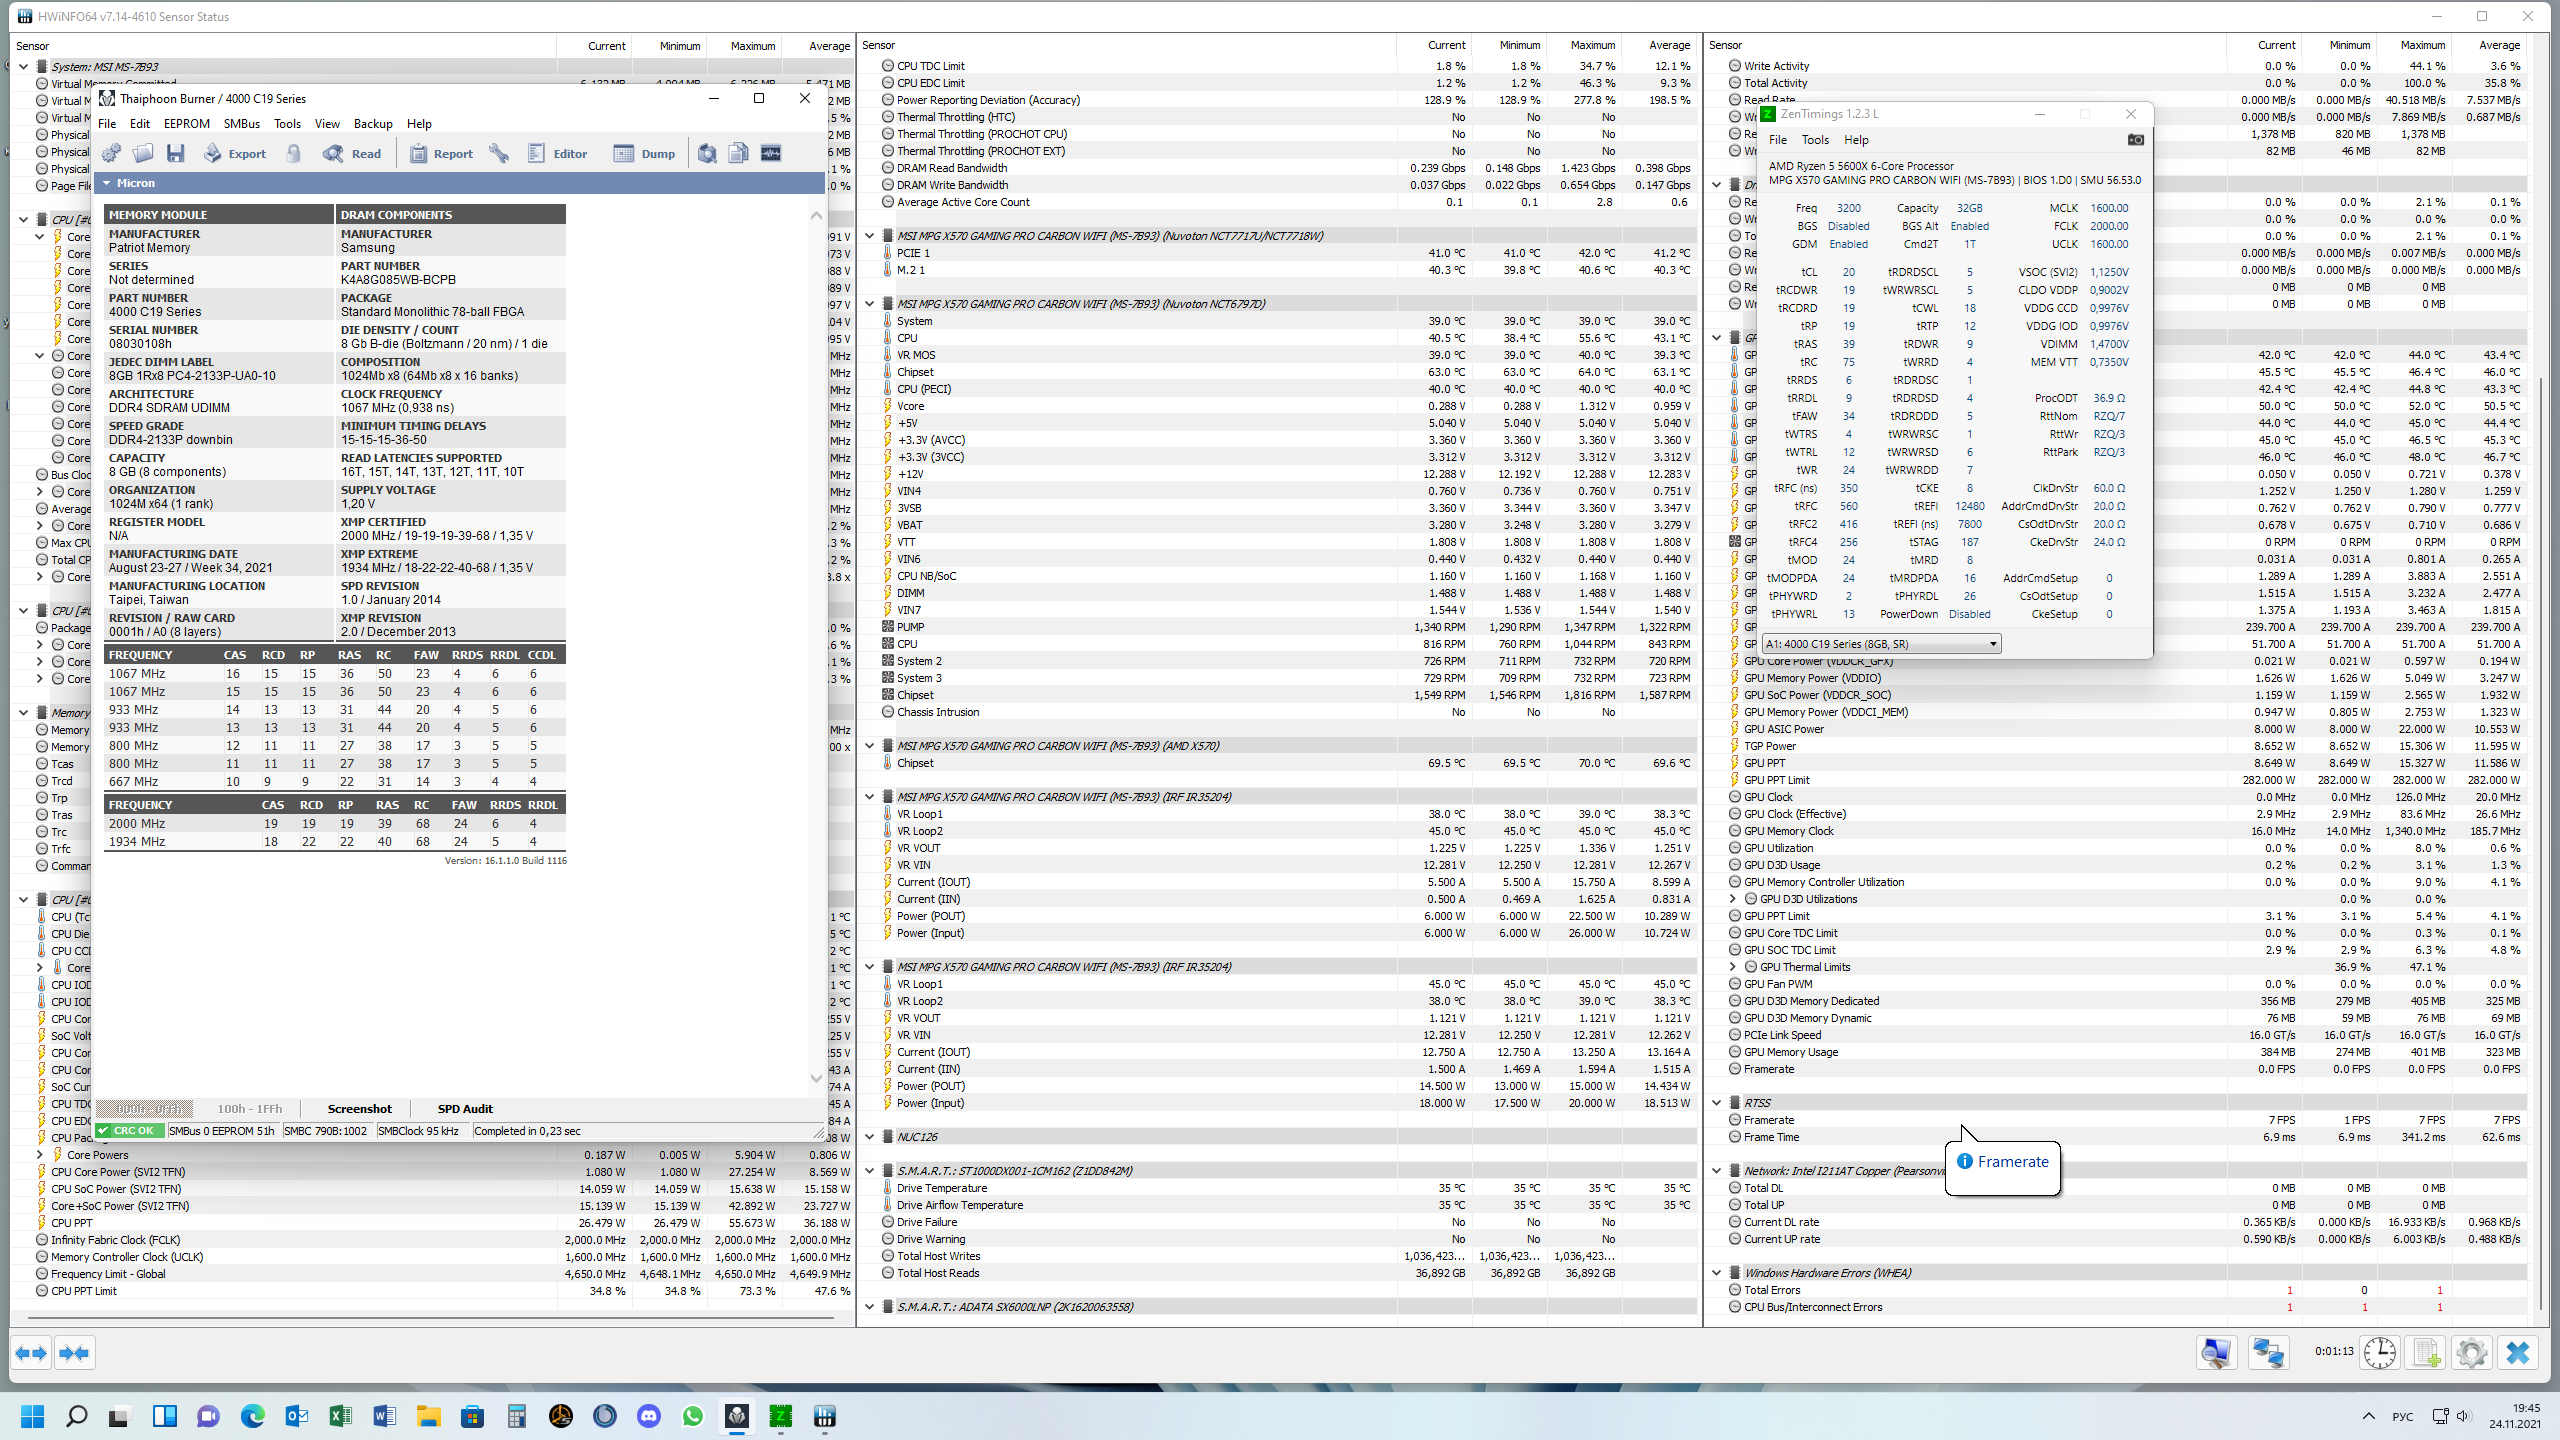Image resolution: width=2560 pixels, height=1440 pixels.
Task: Expand the GPU Thermal Limits tree item
Action: 1733,967
